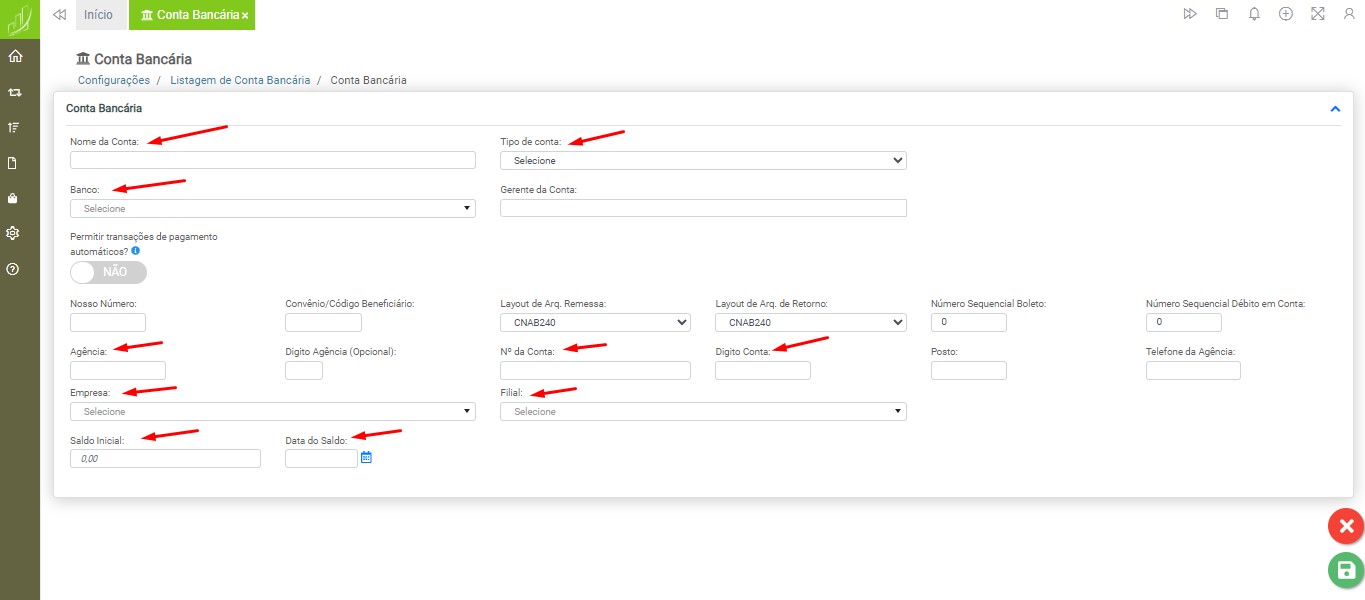Click the home icon in the left sidebar
The image size is (1365, 600).
point(14,56)
